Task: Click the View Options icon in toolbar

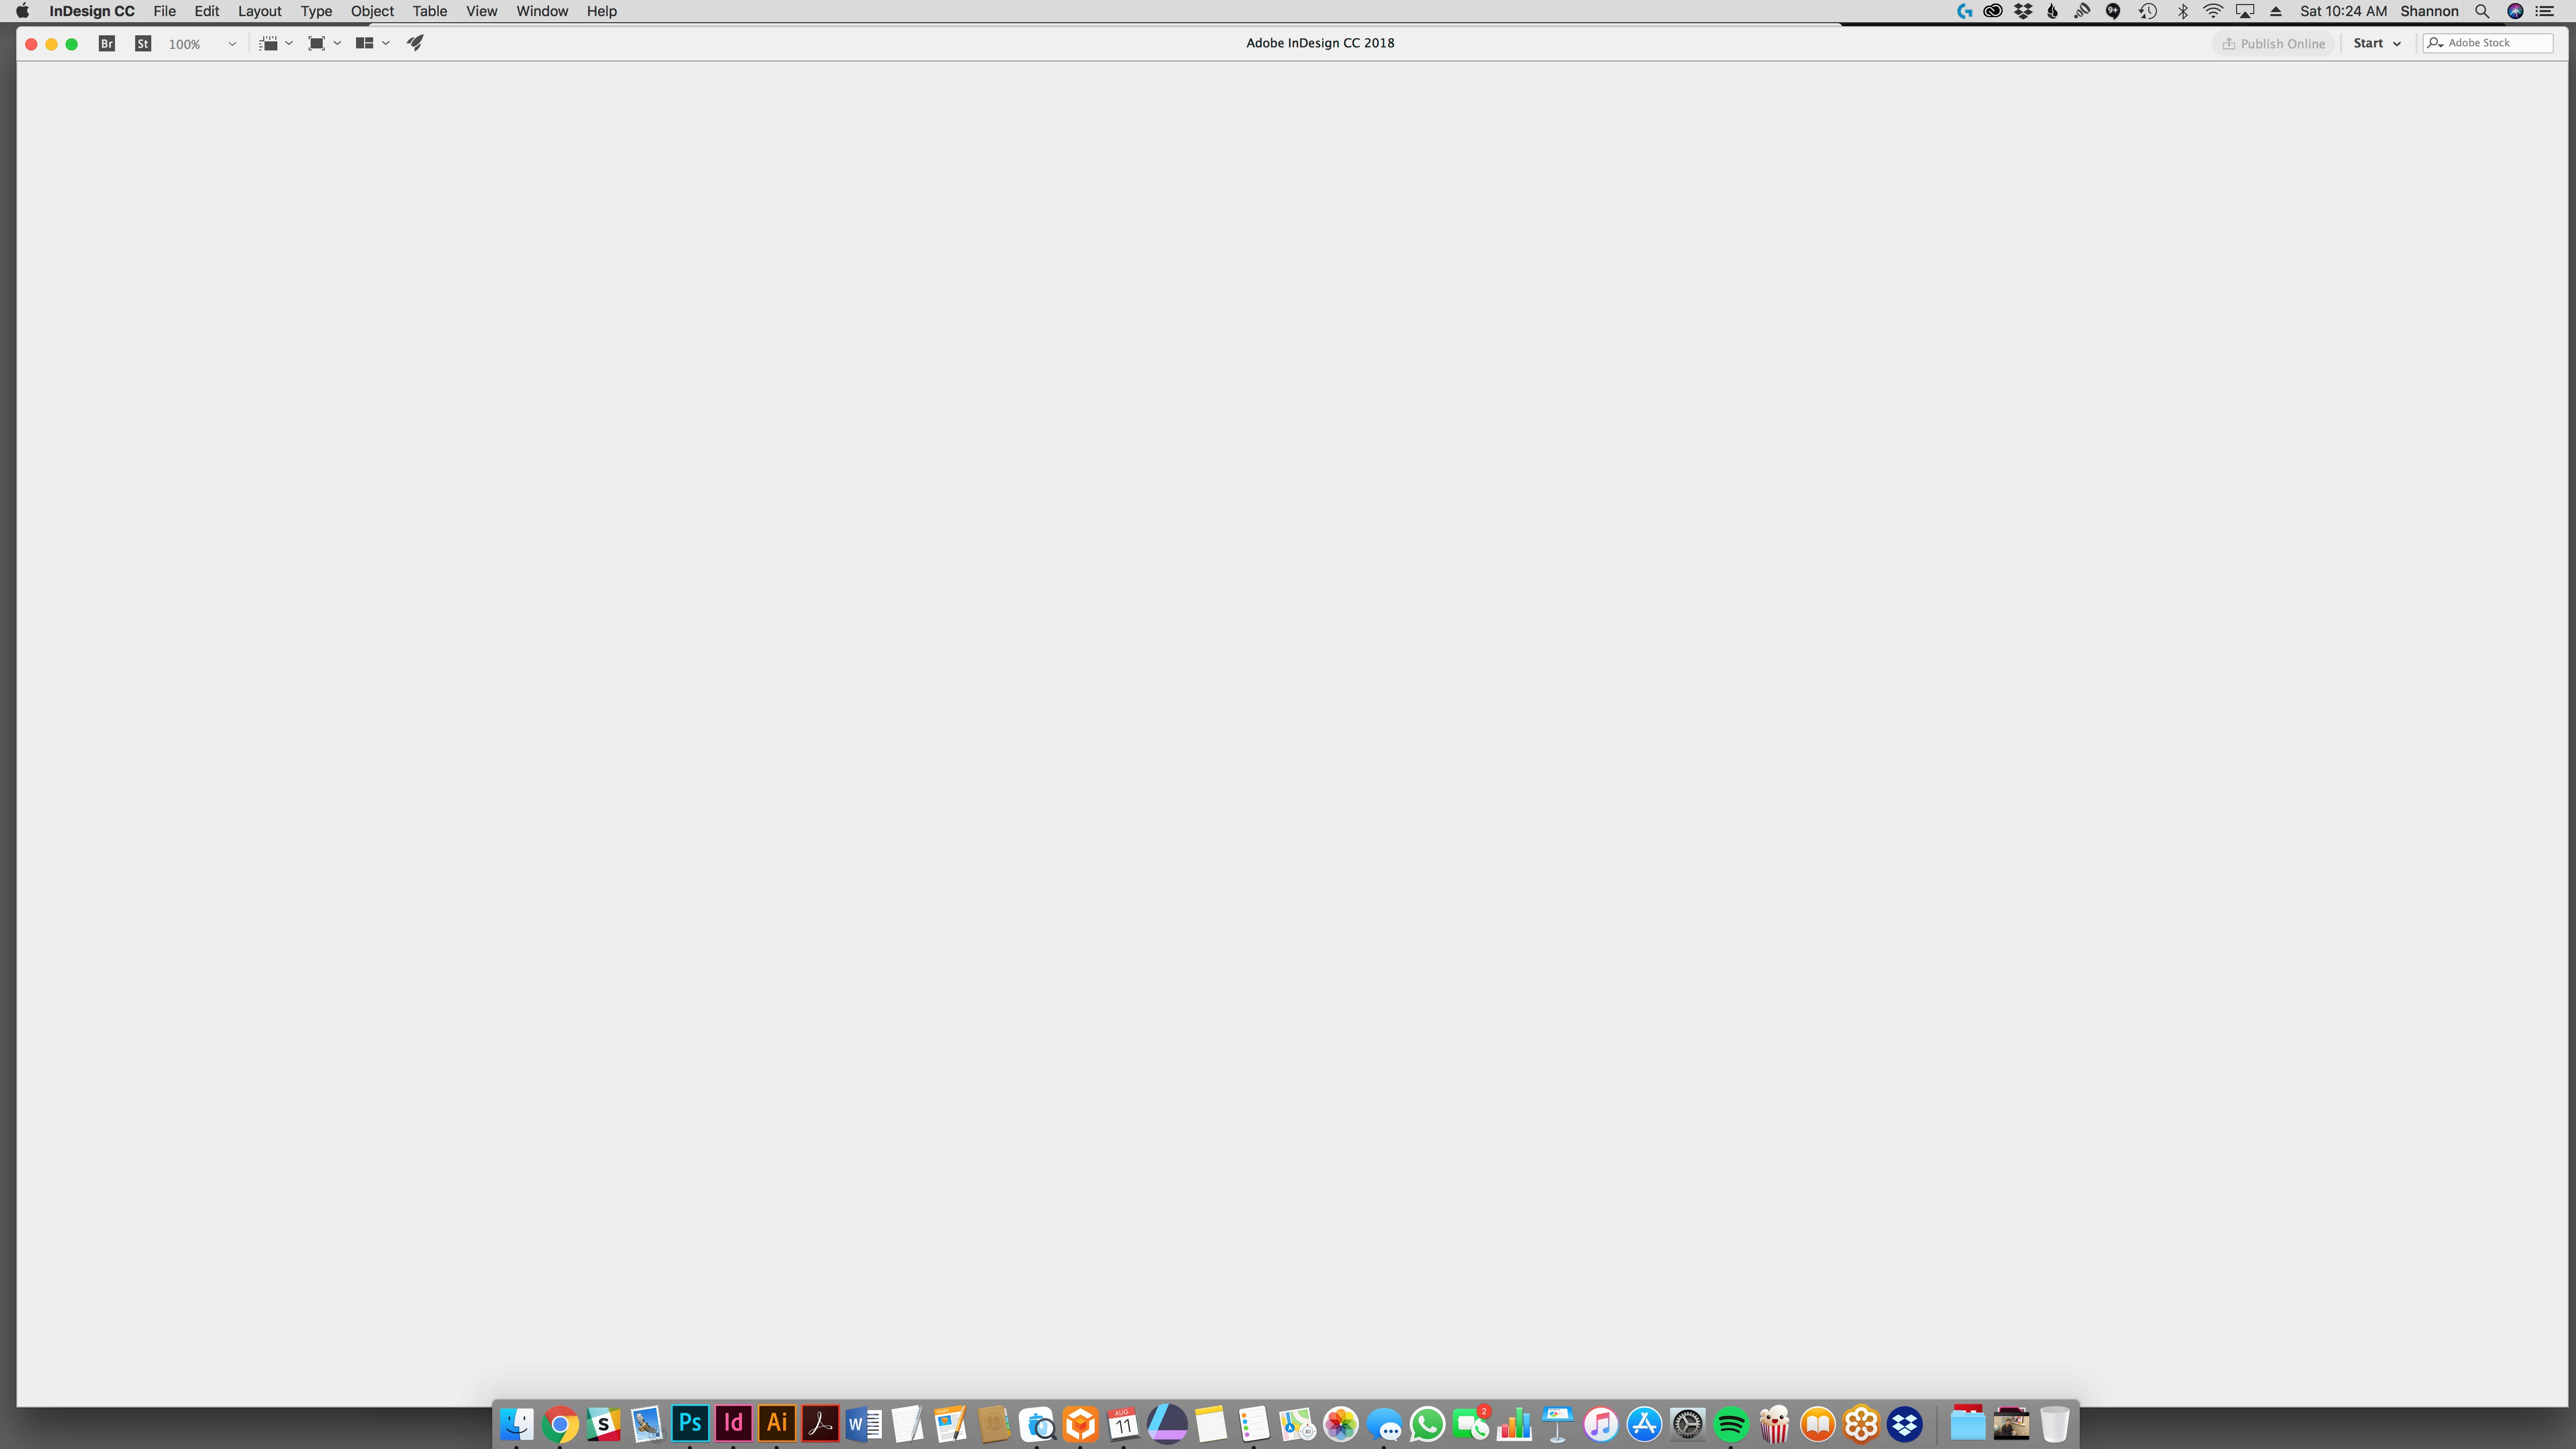Action: pos(268,43)
